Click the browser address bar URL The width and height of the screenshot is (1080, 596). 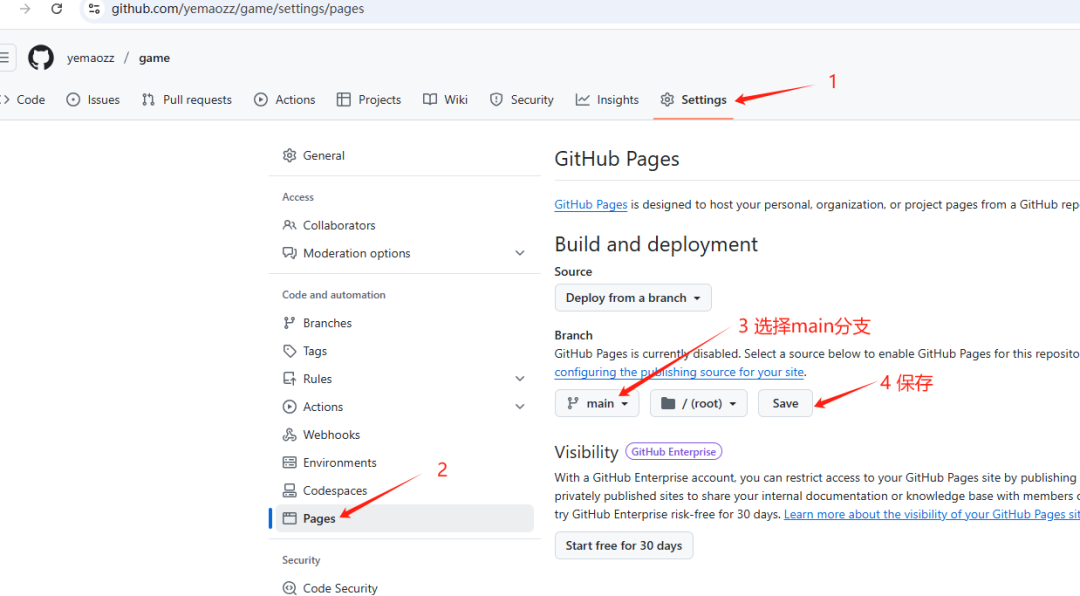(238, 9)
